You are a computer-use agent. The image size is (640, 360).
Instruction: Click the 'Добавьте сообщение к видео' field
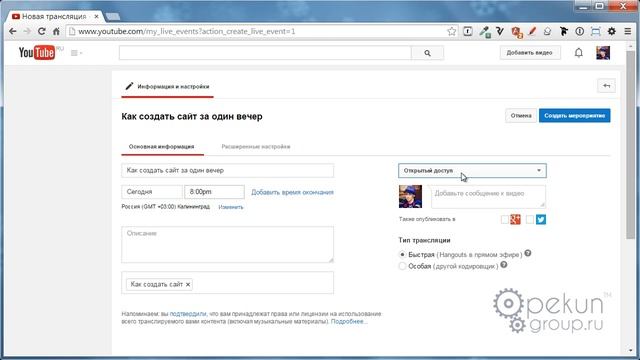[488, 196]
